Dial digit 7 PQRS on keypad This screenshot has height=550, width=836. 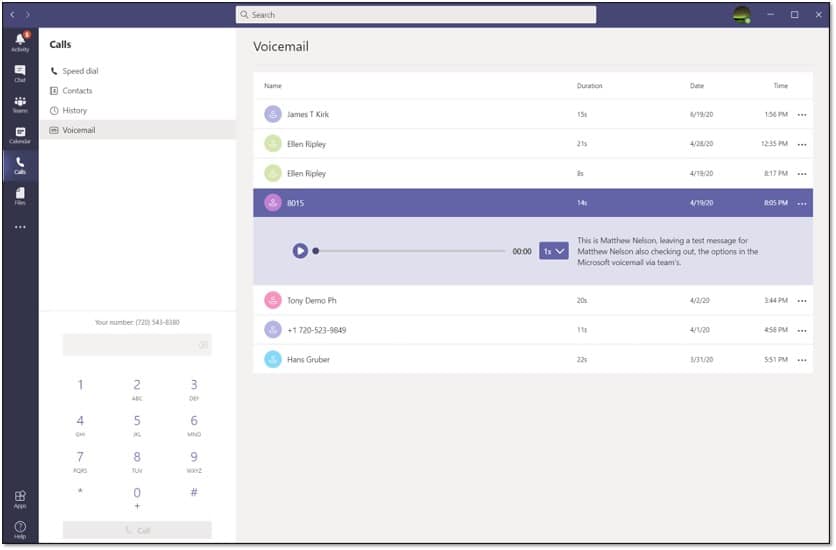tap(80, 462)
